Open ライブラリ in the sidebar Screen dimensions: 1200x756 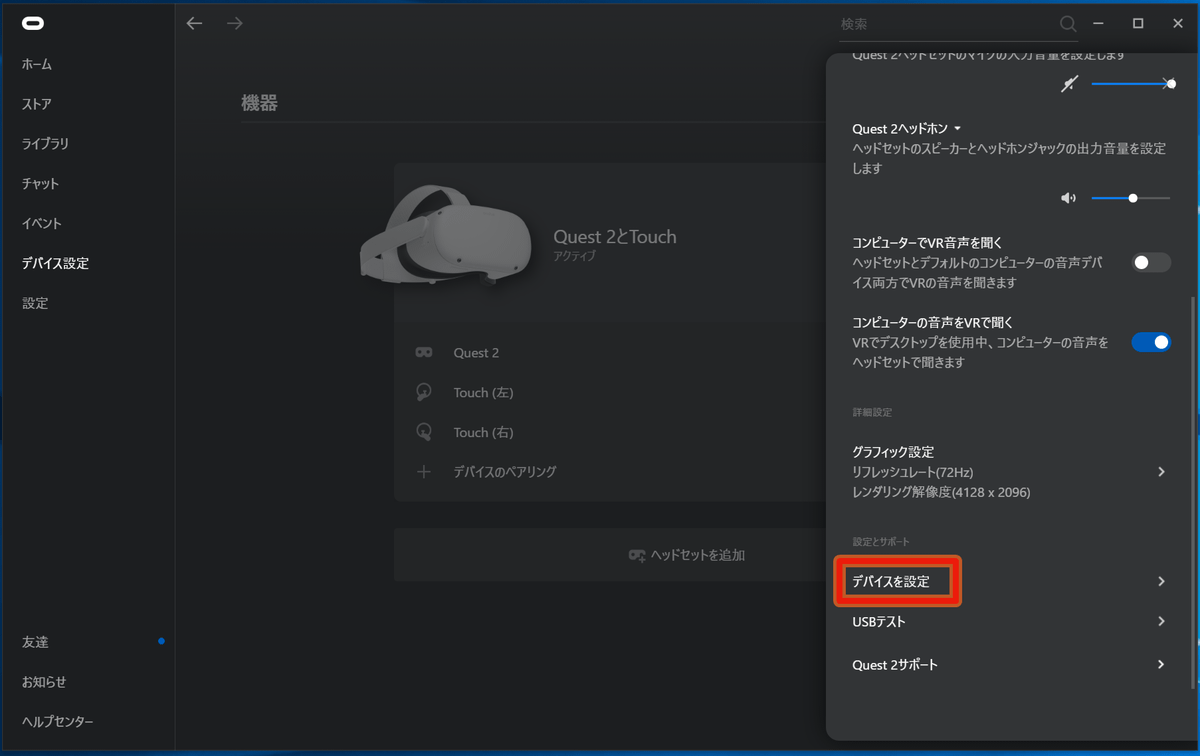[46, 144]
